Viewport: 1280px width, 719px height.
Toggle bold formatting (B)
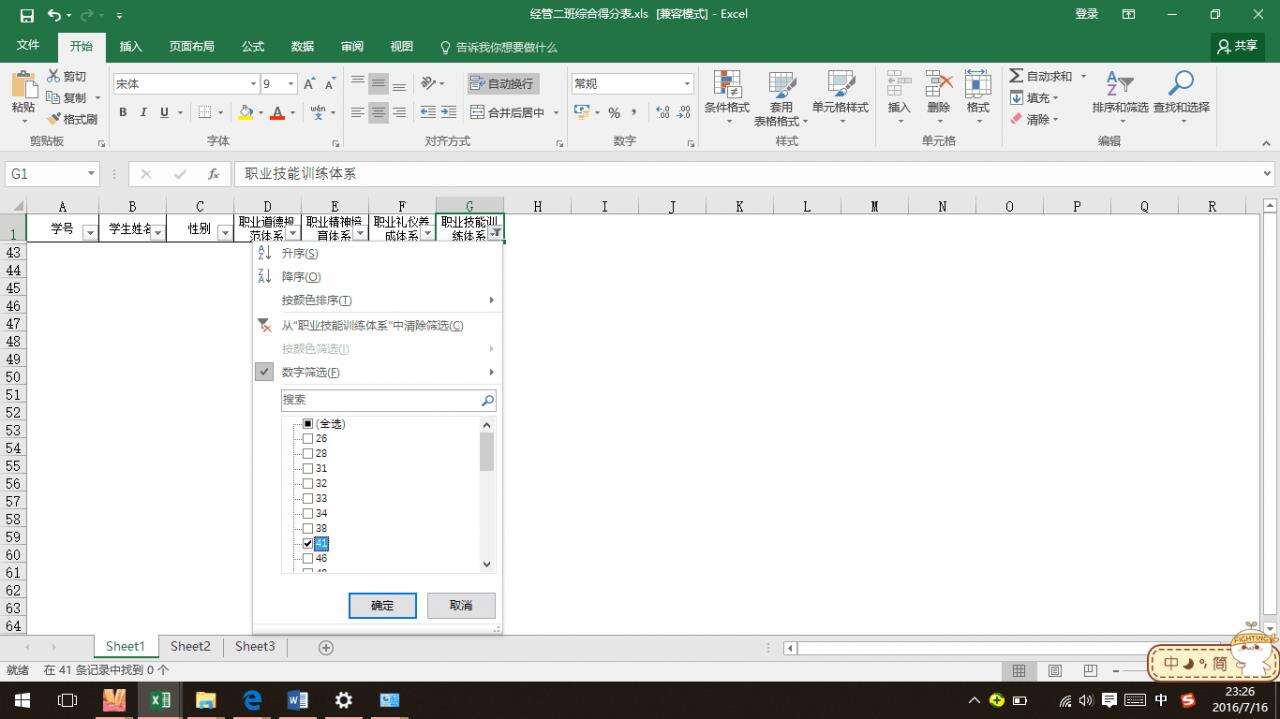click(x=123, y=112)
